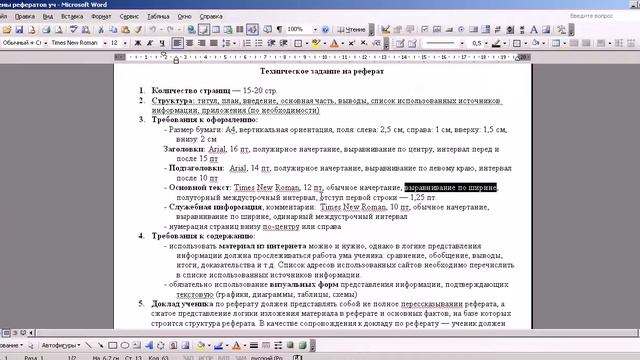Image resolution: width=640 pixels, height=360 pixels.
Task: Justify the text across the width
Action: (x=213, y=43)
